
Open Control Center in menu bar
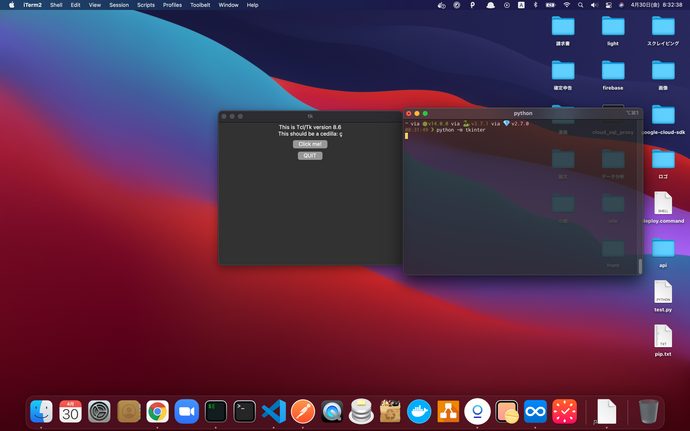tap(608, 5)
